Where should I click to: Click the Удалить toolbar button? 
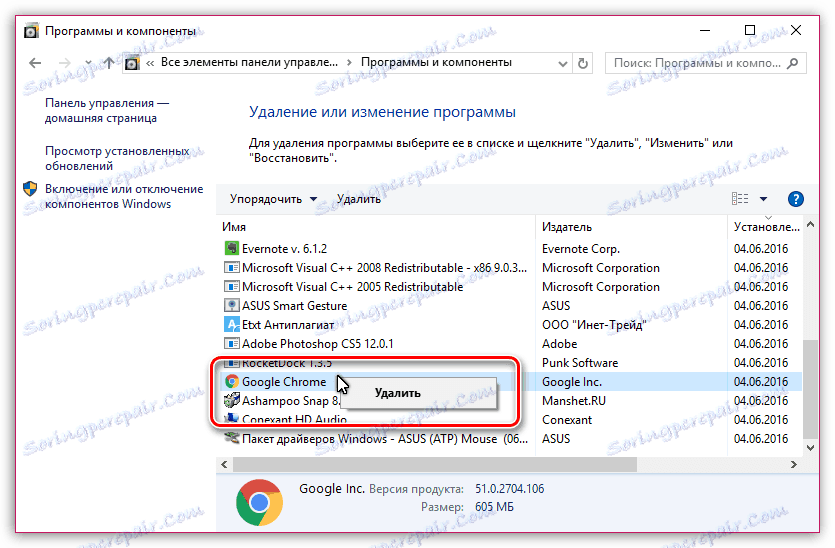click(358, 199)
